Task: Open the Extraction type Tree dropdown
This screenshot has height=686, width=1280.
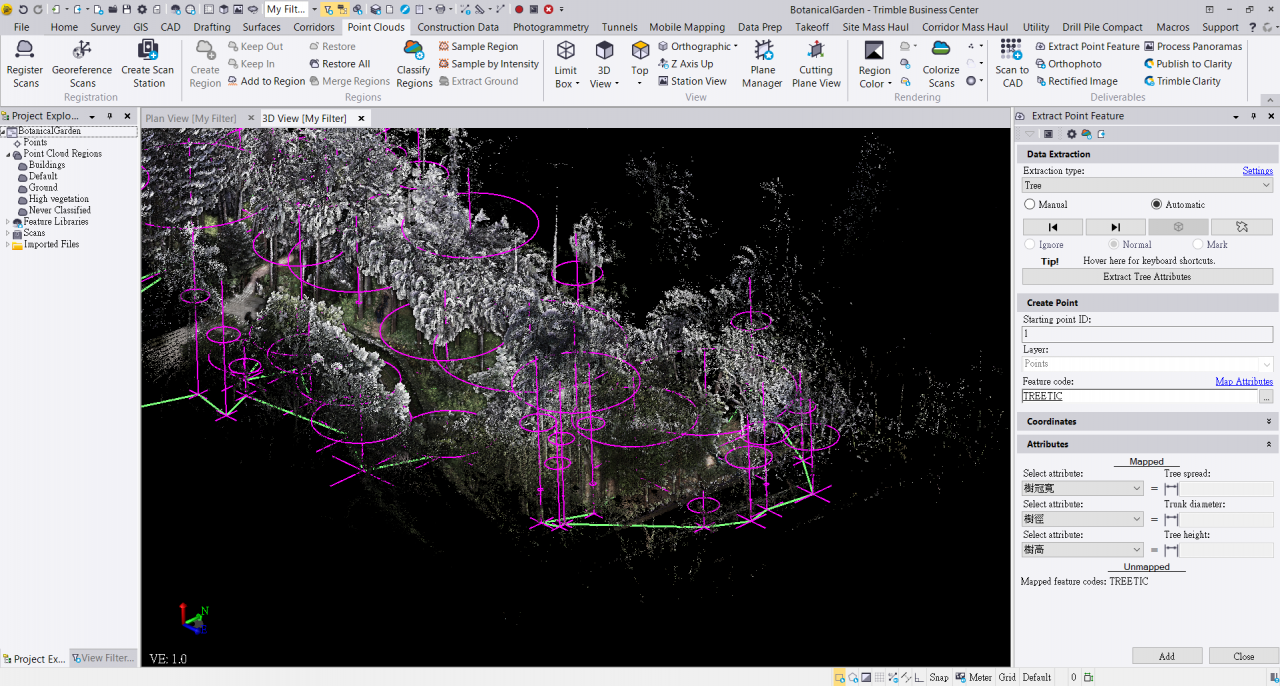Action: (x=1147, y=185)
